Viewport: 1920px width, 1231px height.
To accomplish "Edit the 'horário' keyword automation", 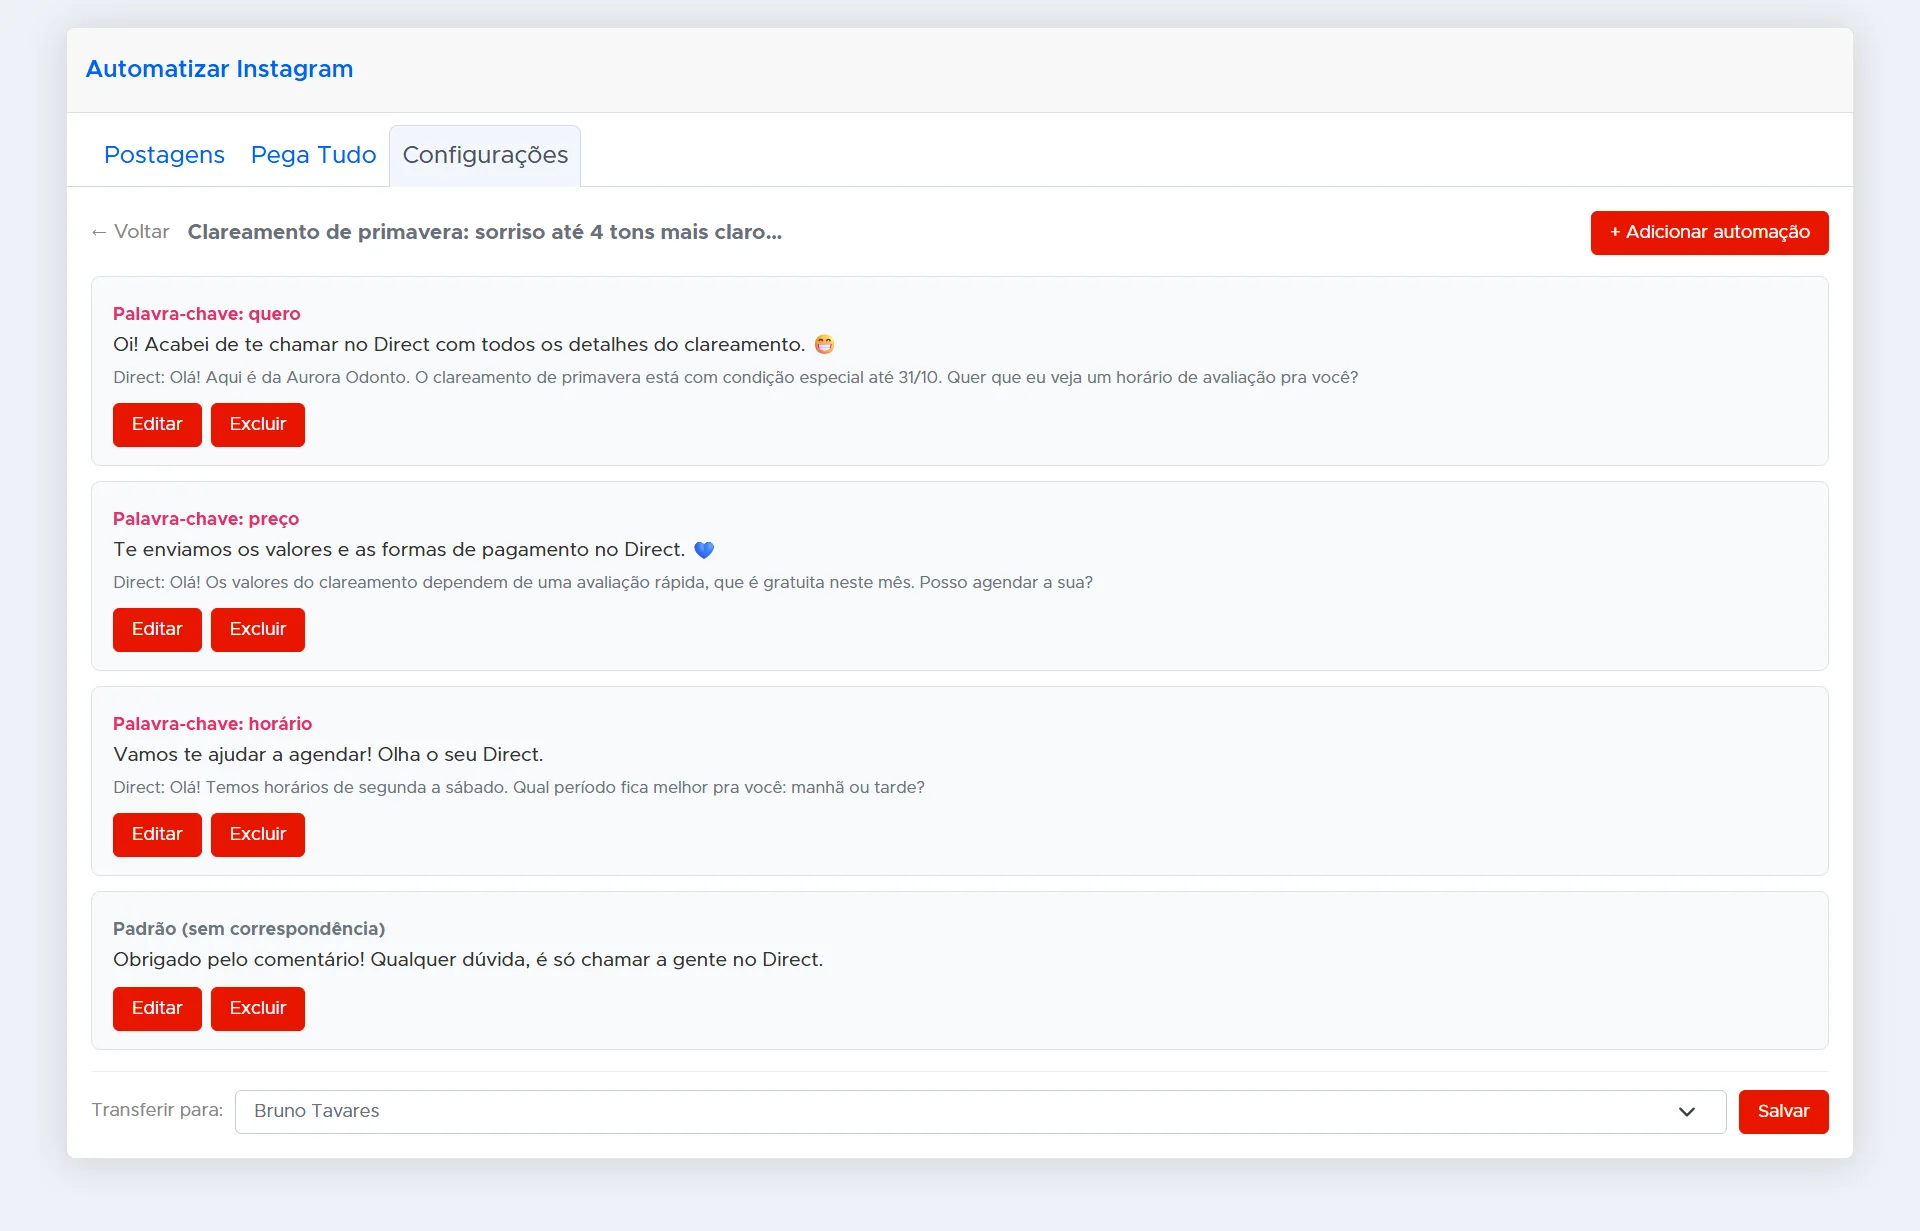I will (157, 834).
